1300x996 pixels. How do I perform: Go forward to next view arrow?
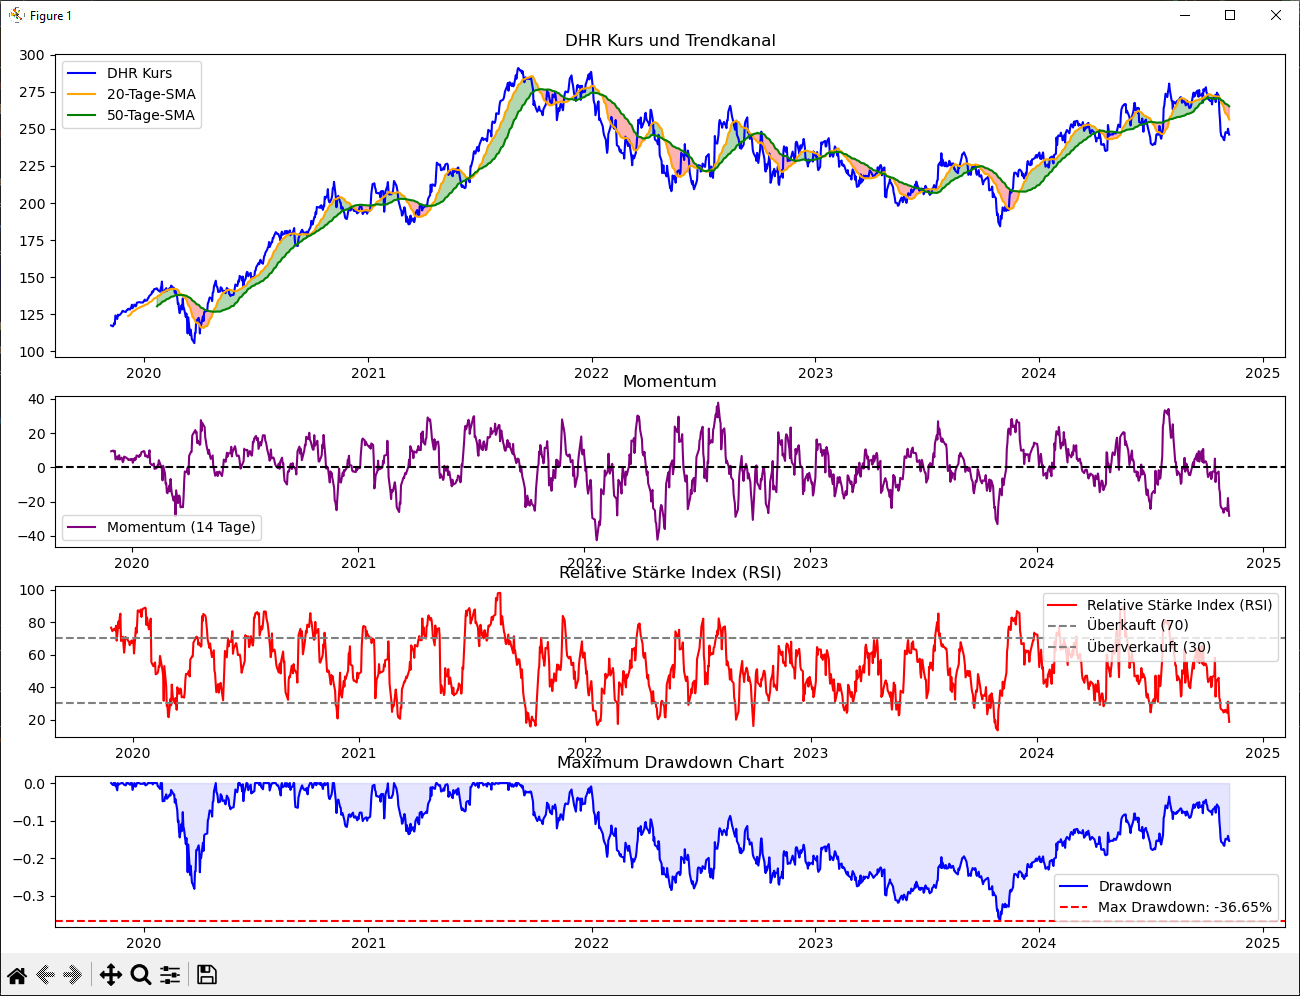click(x=73, y=975)
